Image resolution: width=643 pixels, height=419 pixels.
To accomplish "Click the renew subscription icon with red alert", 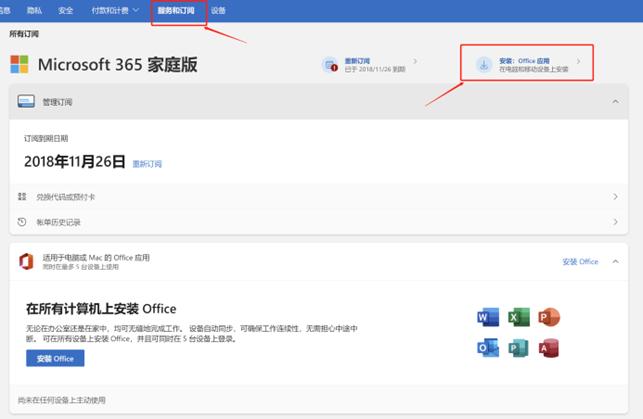I will click(x=330, y=65).
